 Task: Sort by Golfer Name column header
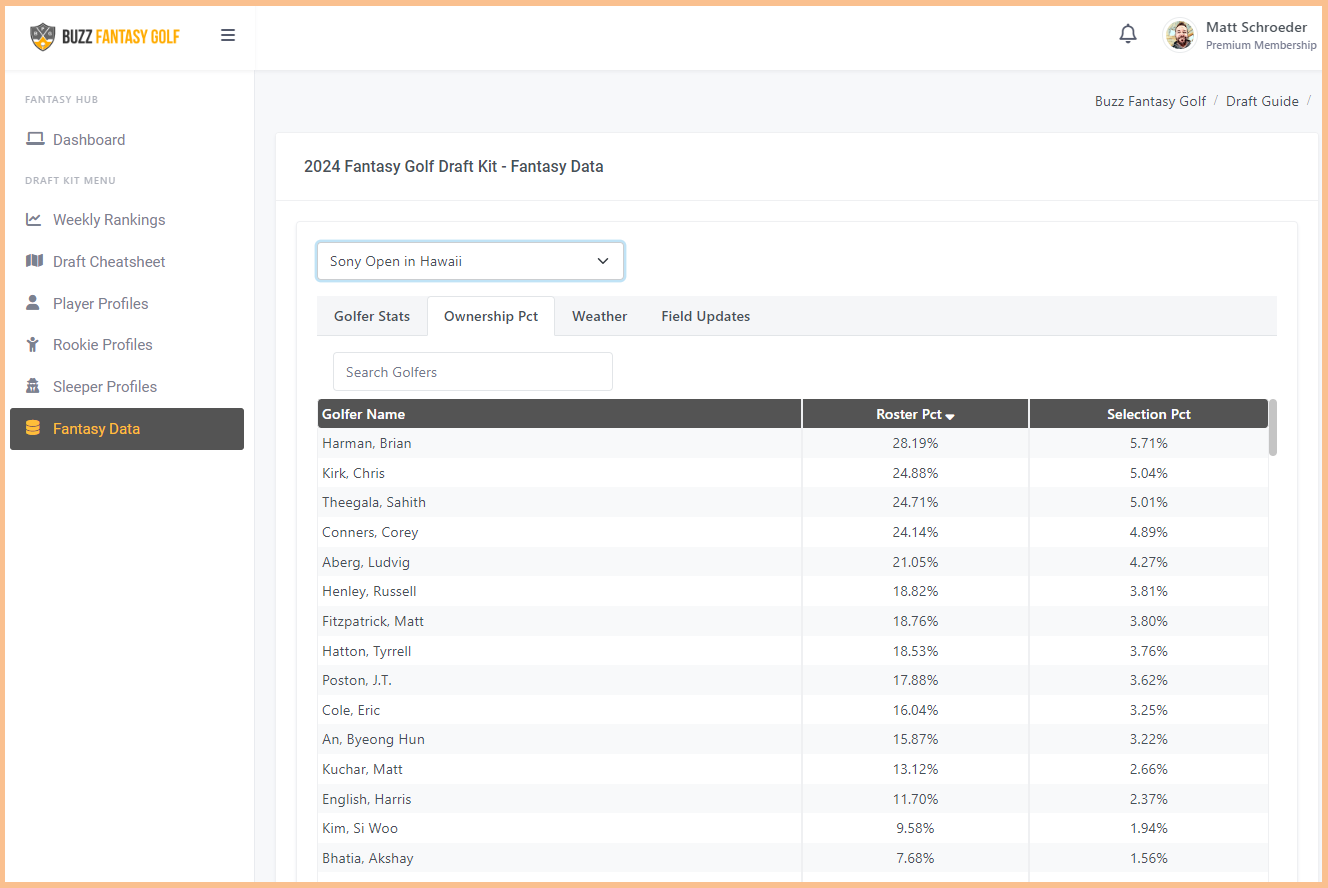[559, 414]
